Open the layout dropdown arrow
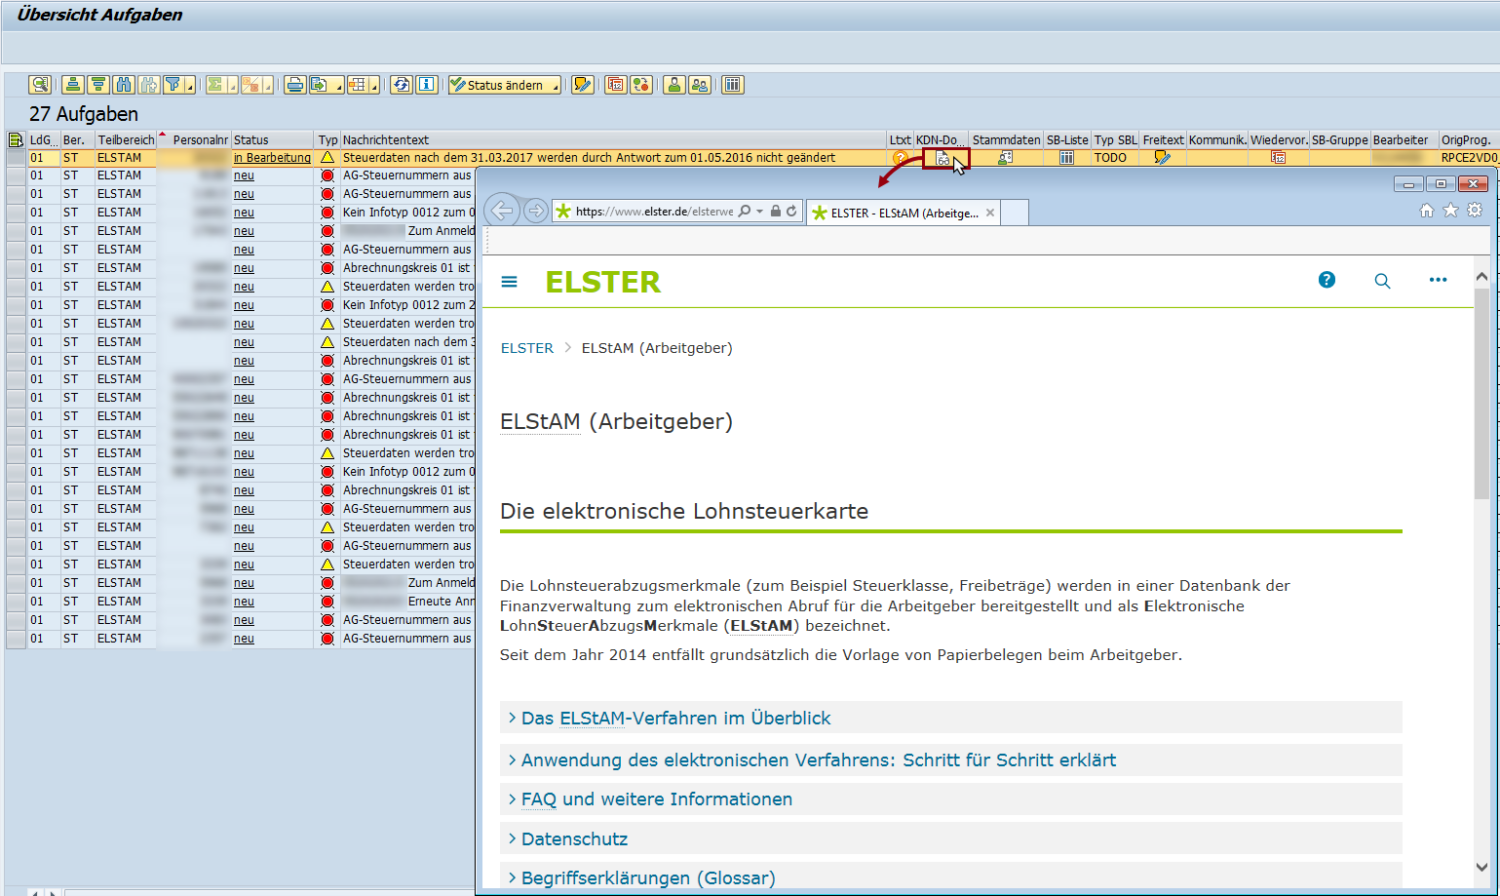This screenshot has width=1500, height=896. pos(375,85)
